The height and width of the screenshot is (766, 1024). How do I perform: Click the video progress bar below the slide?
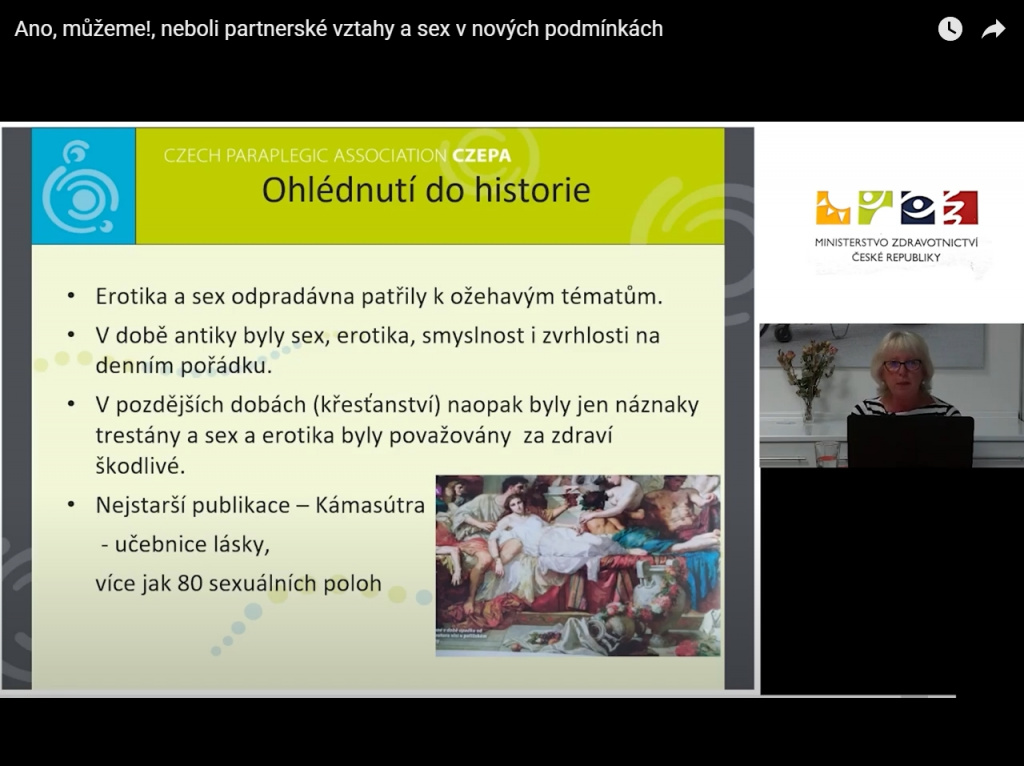click(478, 696)
